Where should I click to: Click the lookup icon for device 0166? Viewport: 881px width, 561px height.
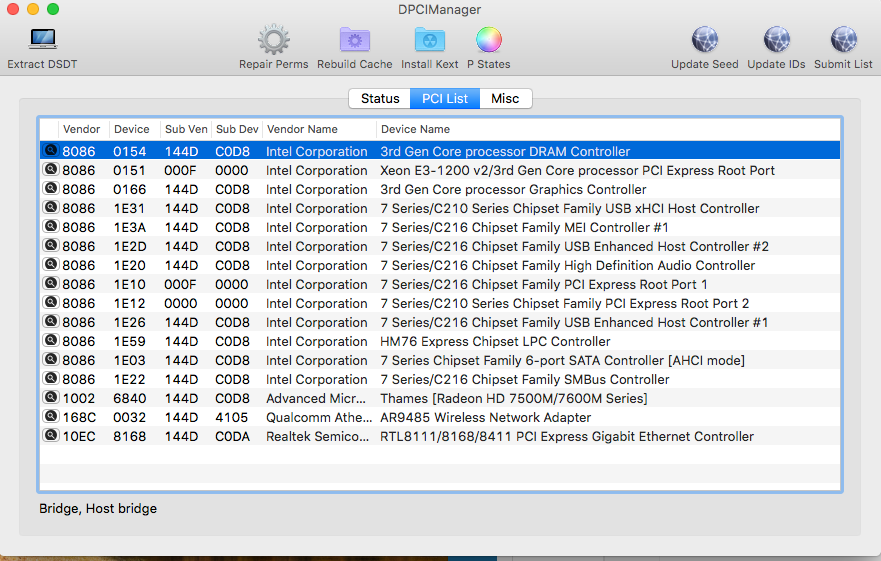tap(51, 188)
